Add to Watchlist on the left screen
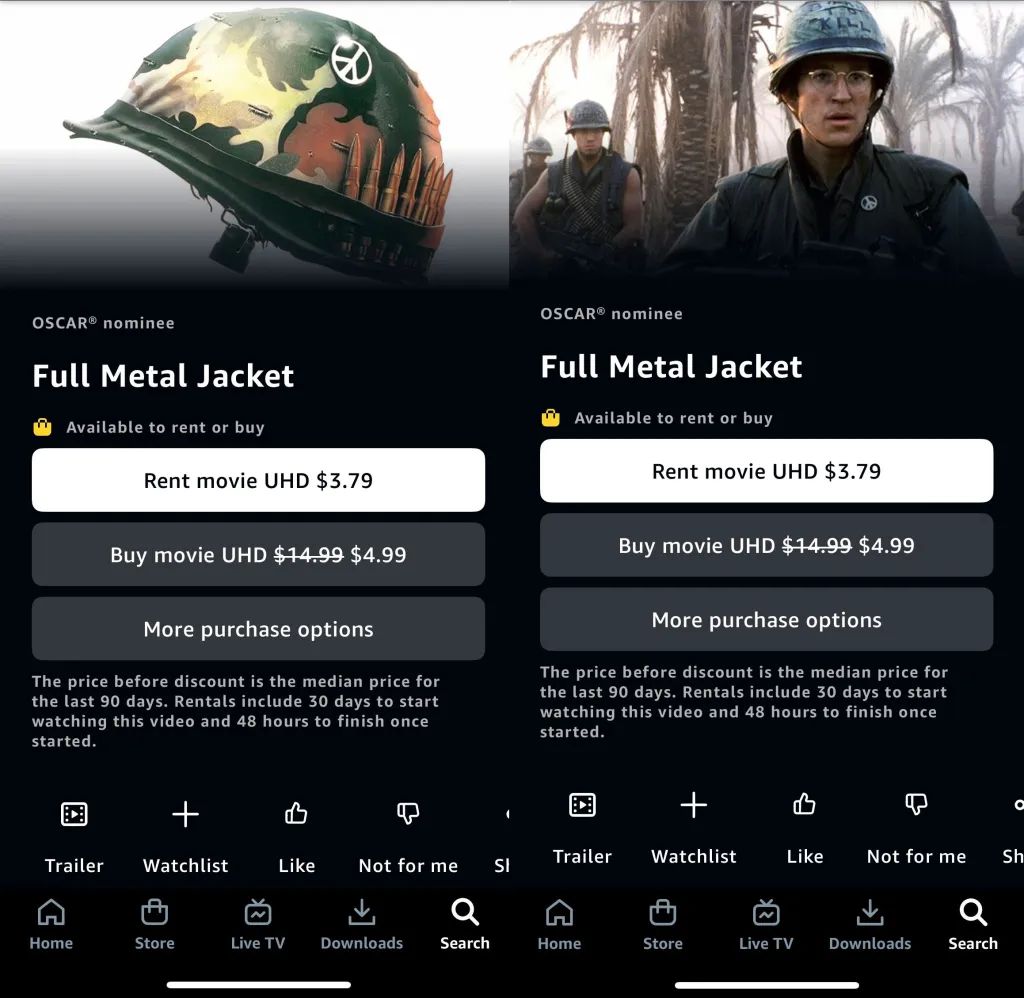 click(x=185, y=814)
